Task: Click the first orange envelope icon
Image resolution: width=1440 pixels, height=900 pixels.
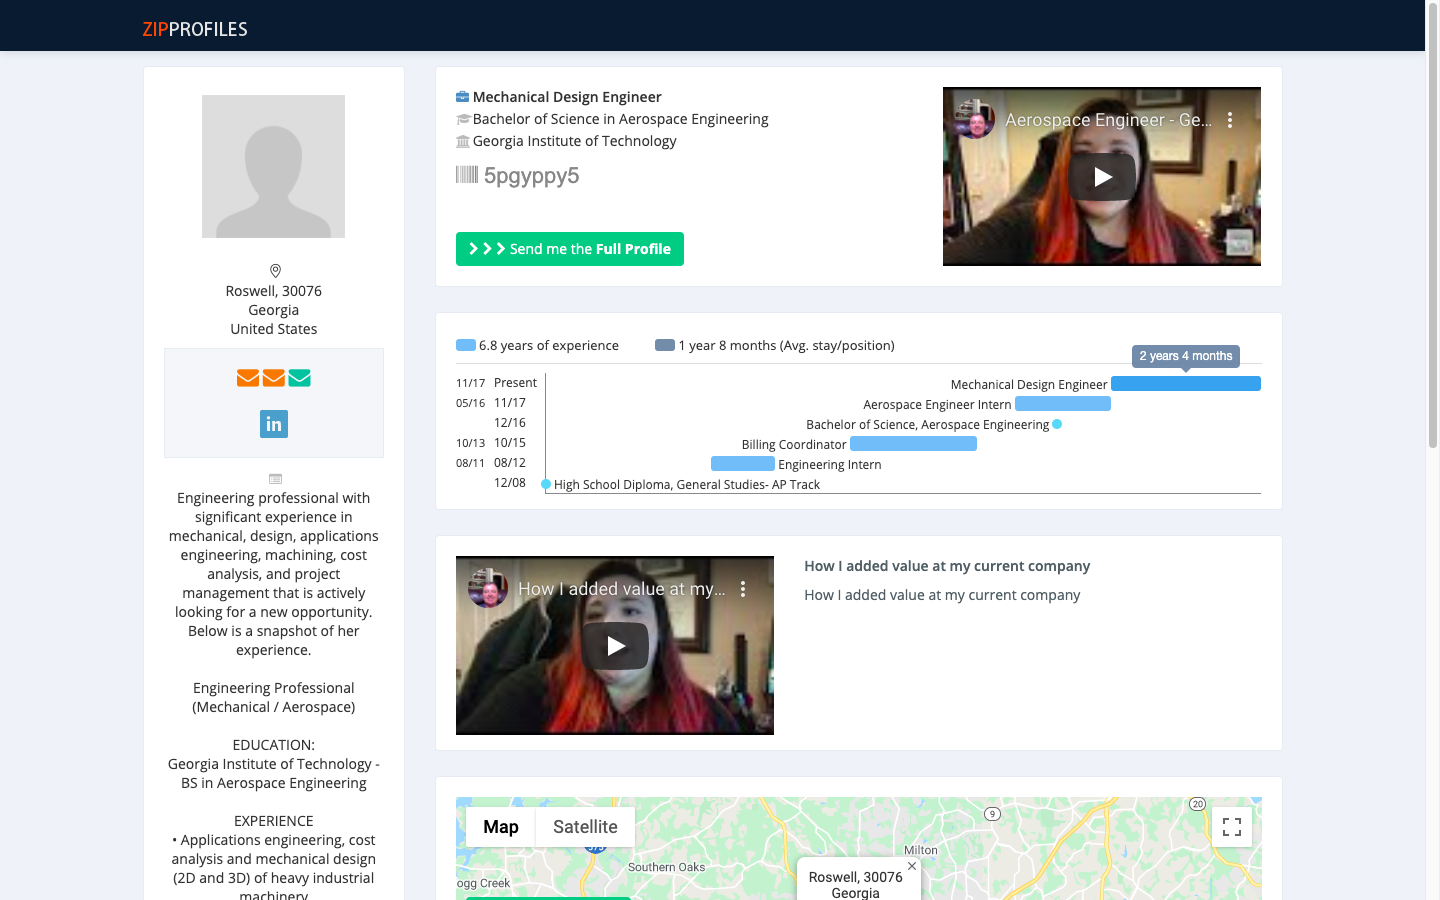Action: point(248,378)
